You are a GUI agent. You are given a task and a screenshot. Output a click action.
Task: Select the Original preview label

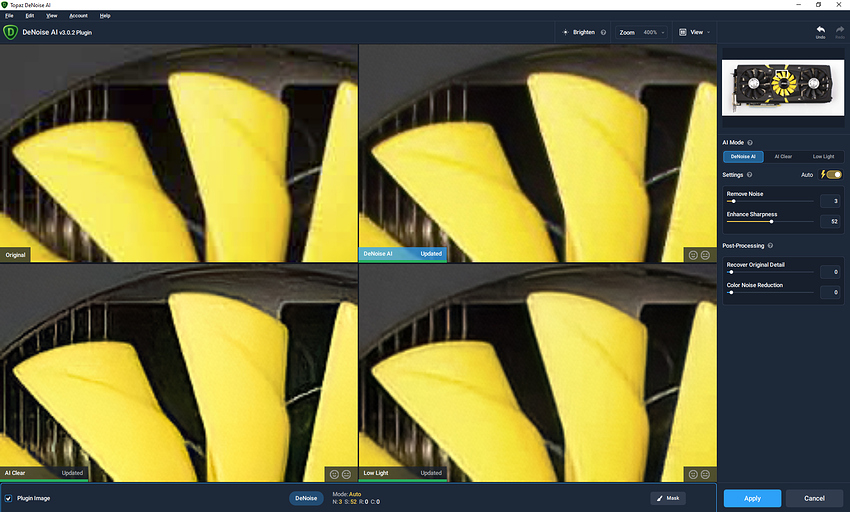click(15, 255)
